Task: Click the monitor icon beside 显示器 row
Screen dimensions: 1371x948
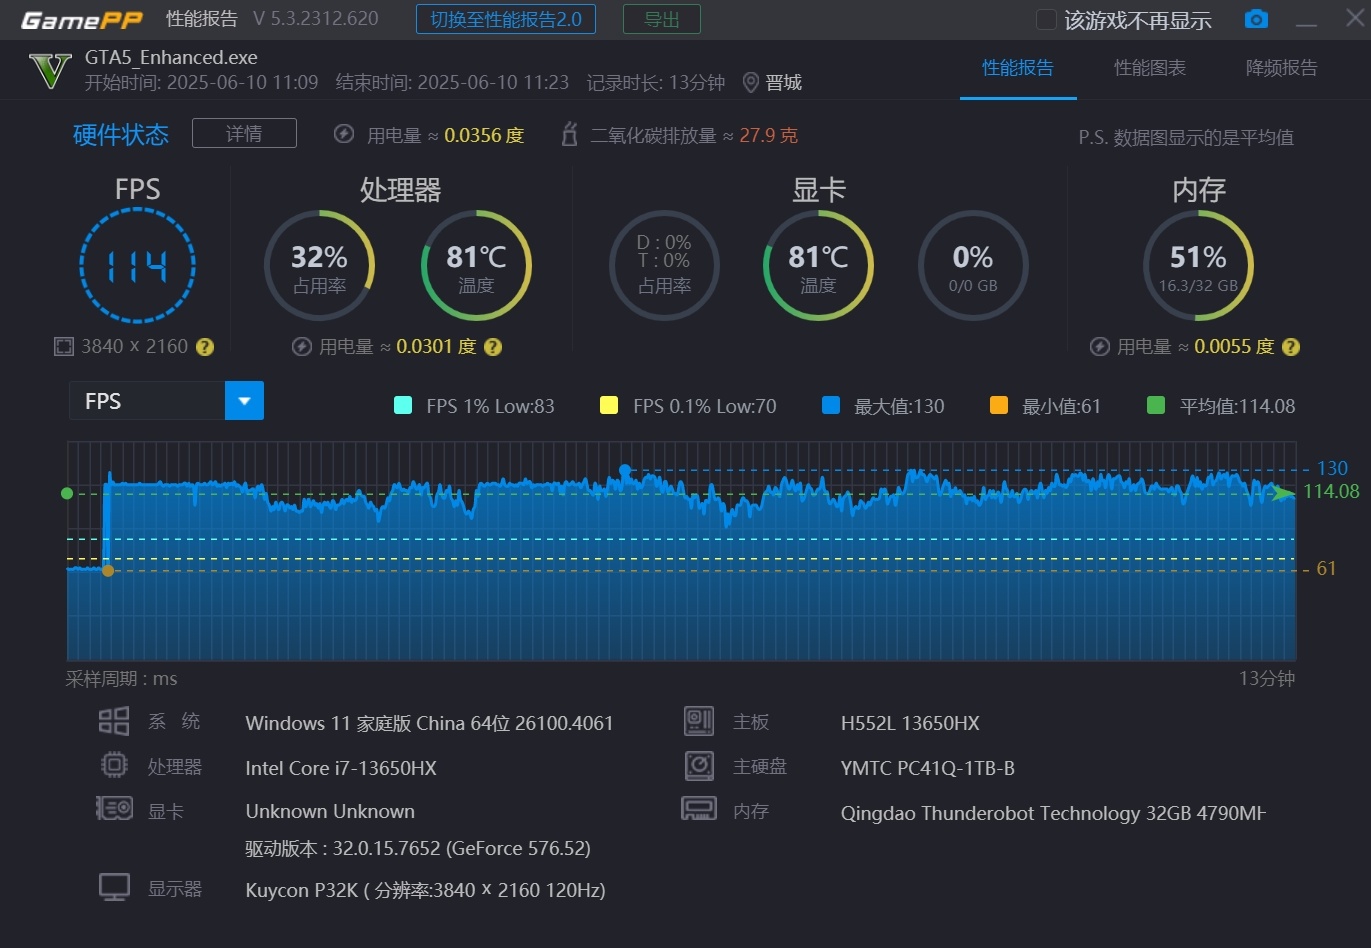Action: click(114, 888)
